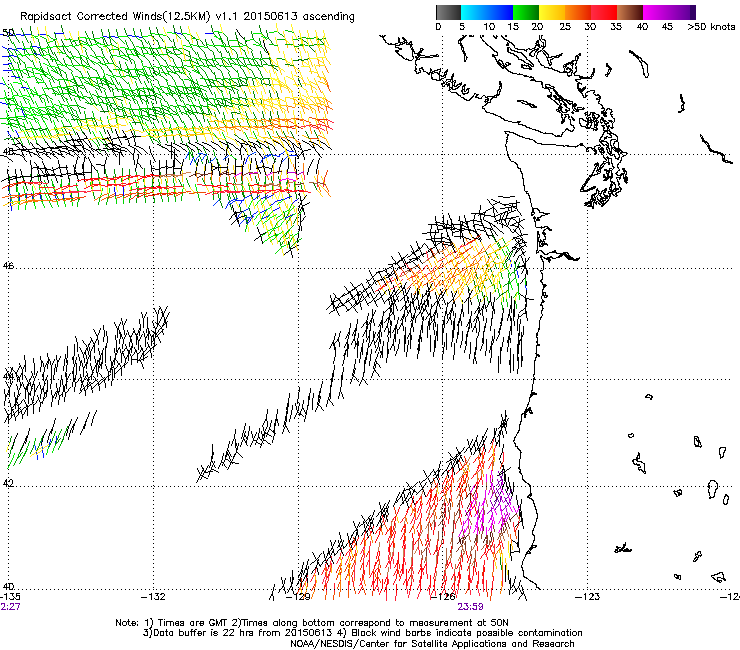The height and width of the screenshot is (650, 740).
Task: Click the gray 0-5 knots legend swatch
Action: coord(448,12)
